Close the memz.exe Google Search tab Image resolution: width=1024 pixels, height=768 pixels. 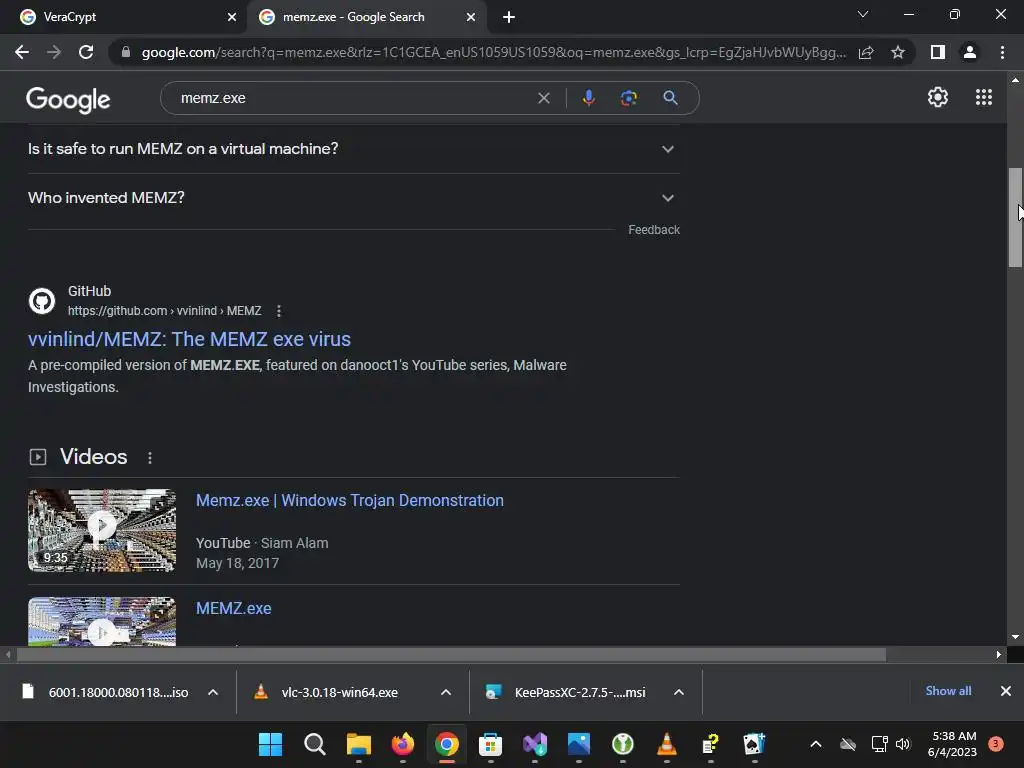[x=471, y=17]
